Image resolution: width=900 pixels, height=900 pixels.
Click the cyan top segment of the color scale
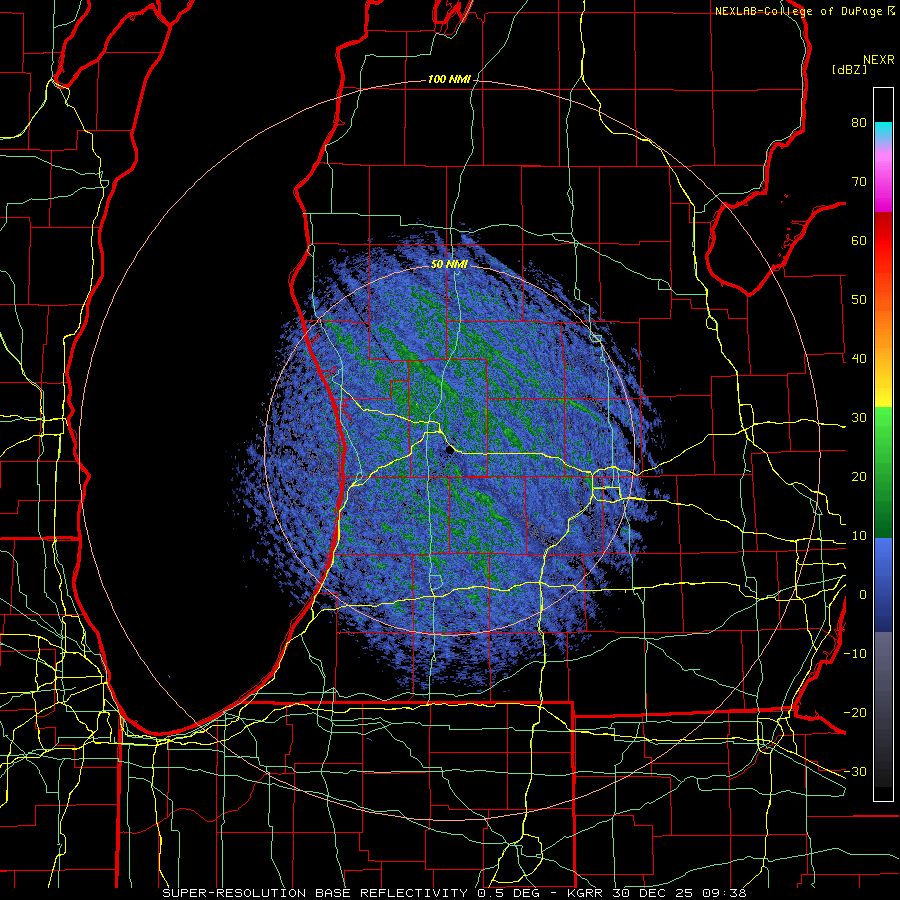coord(883,131)
